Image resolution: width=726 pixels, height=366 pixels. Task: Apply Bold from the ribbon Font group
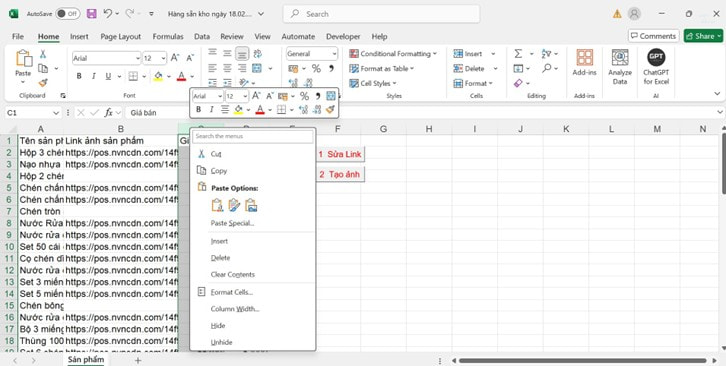tap(79, 76)
